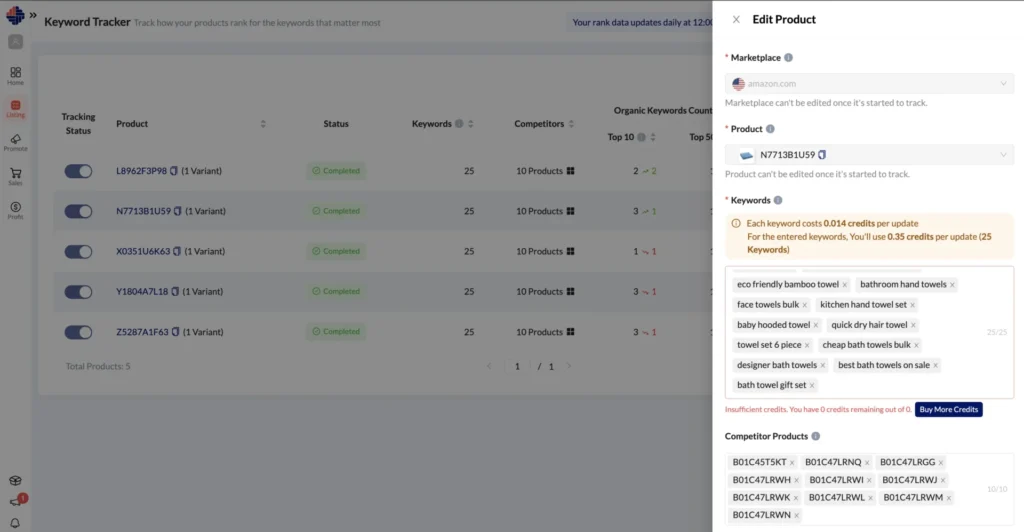Click inside the Keywords input box

point(900,385)
